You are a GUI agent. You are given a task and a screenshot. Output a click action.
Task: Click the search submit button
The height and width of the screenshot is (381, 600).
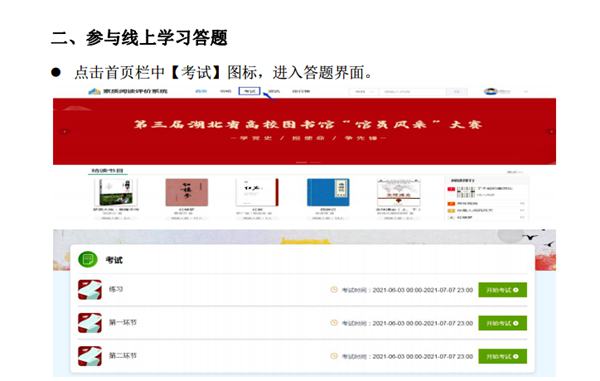coord(457,92)
